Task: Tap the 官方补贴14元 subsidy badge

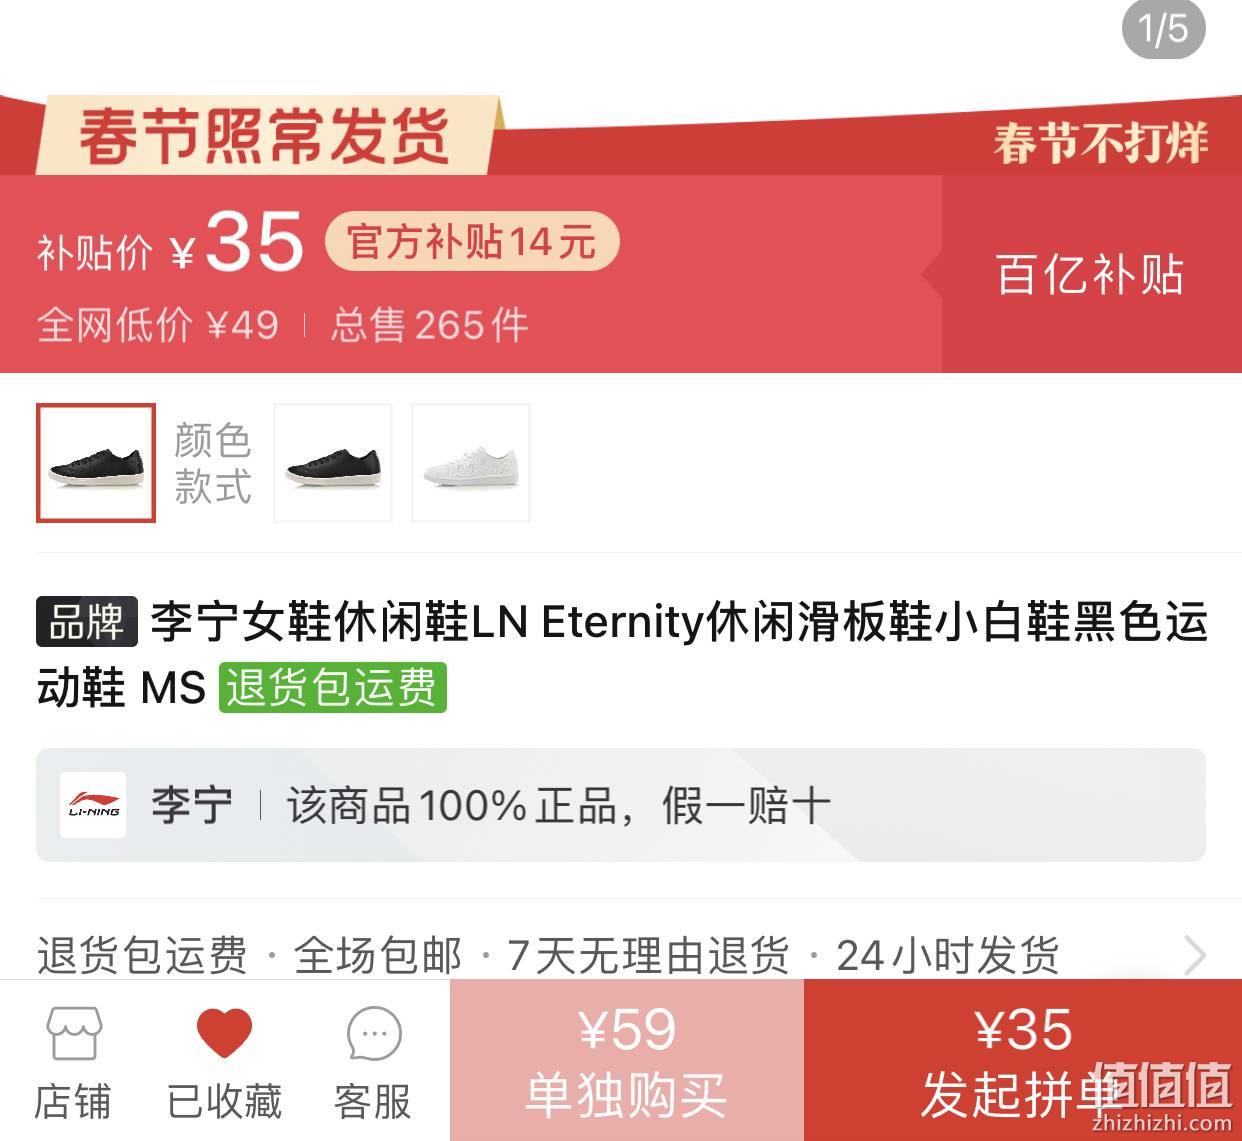Action: (x=472, y=242)
